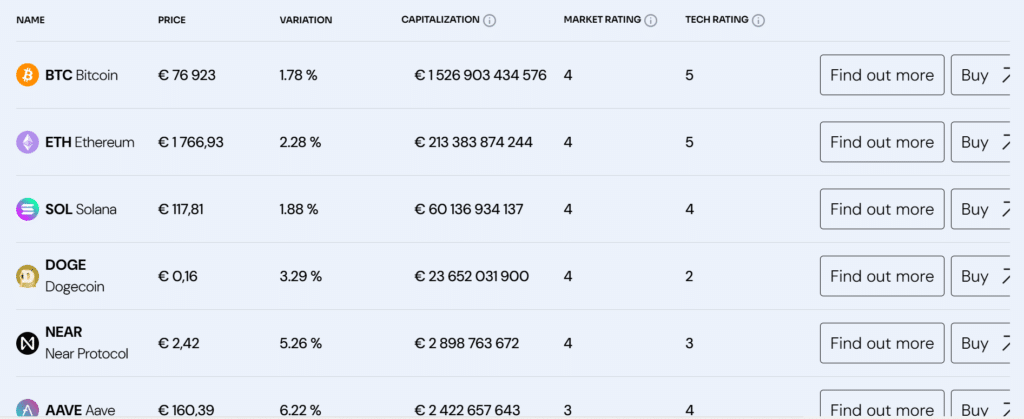Click the price € 76 923

[x=187, y=75]
